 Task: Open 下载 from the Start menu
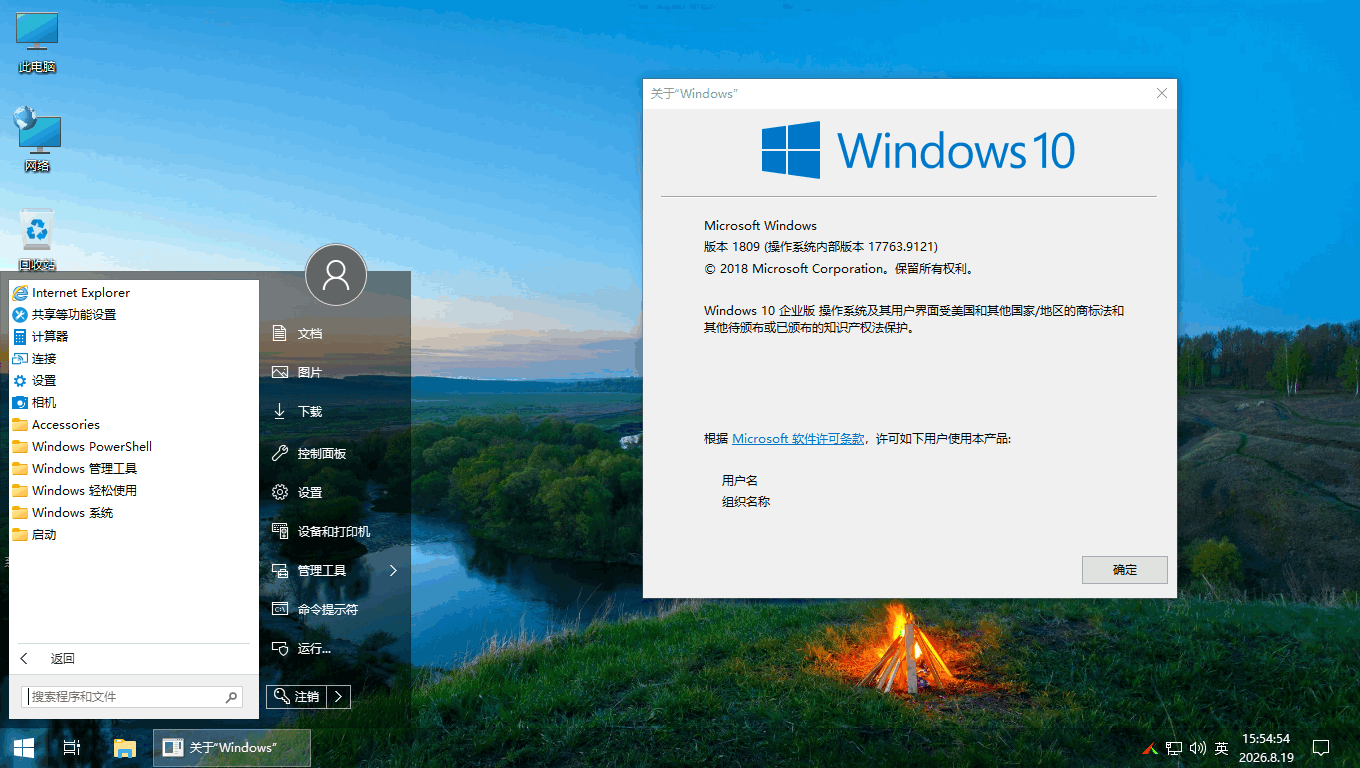[x=335, y=411]
